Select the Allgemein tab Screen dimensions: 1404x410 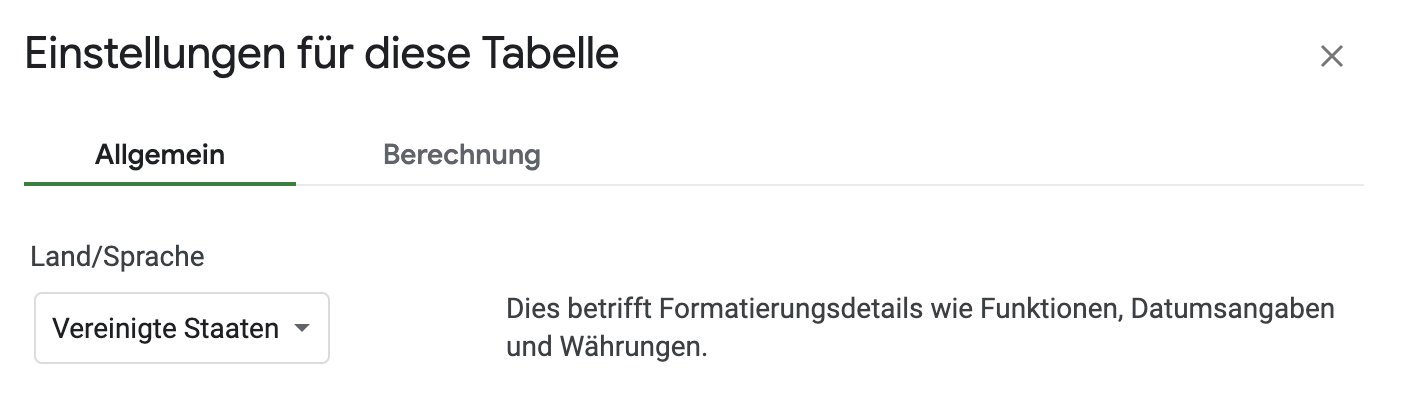point(160,156)
